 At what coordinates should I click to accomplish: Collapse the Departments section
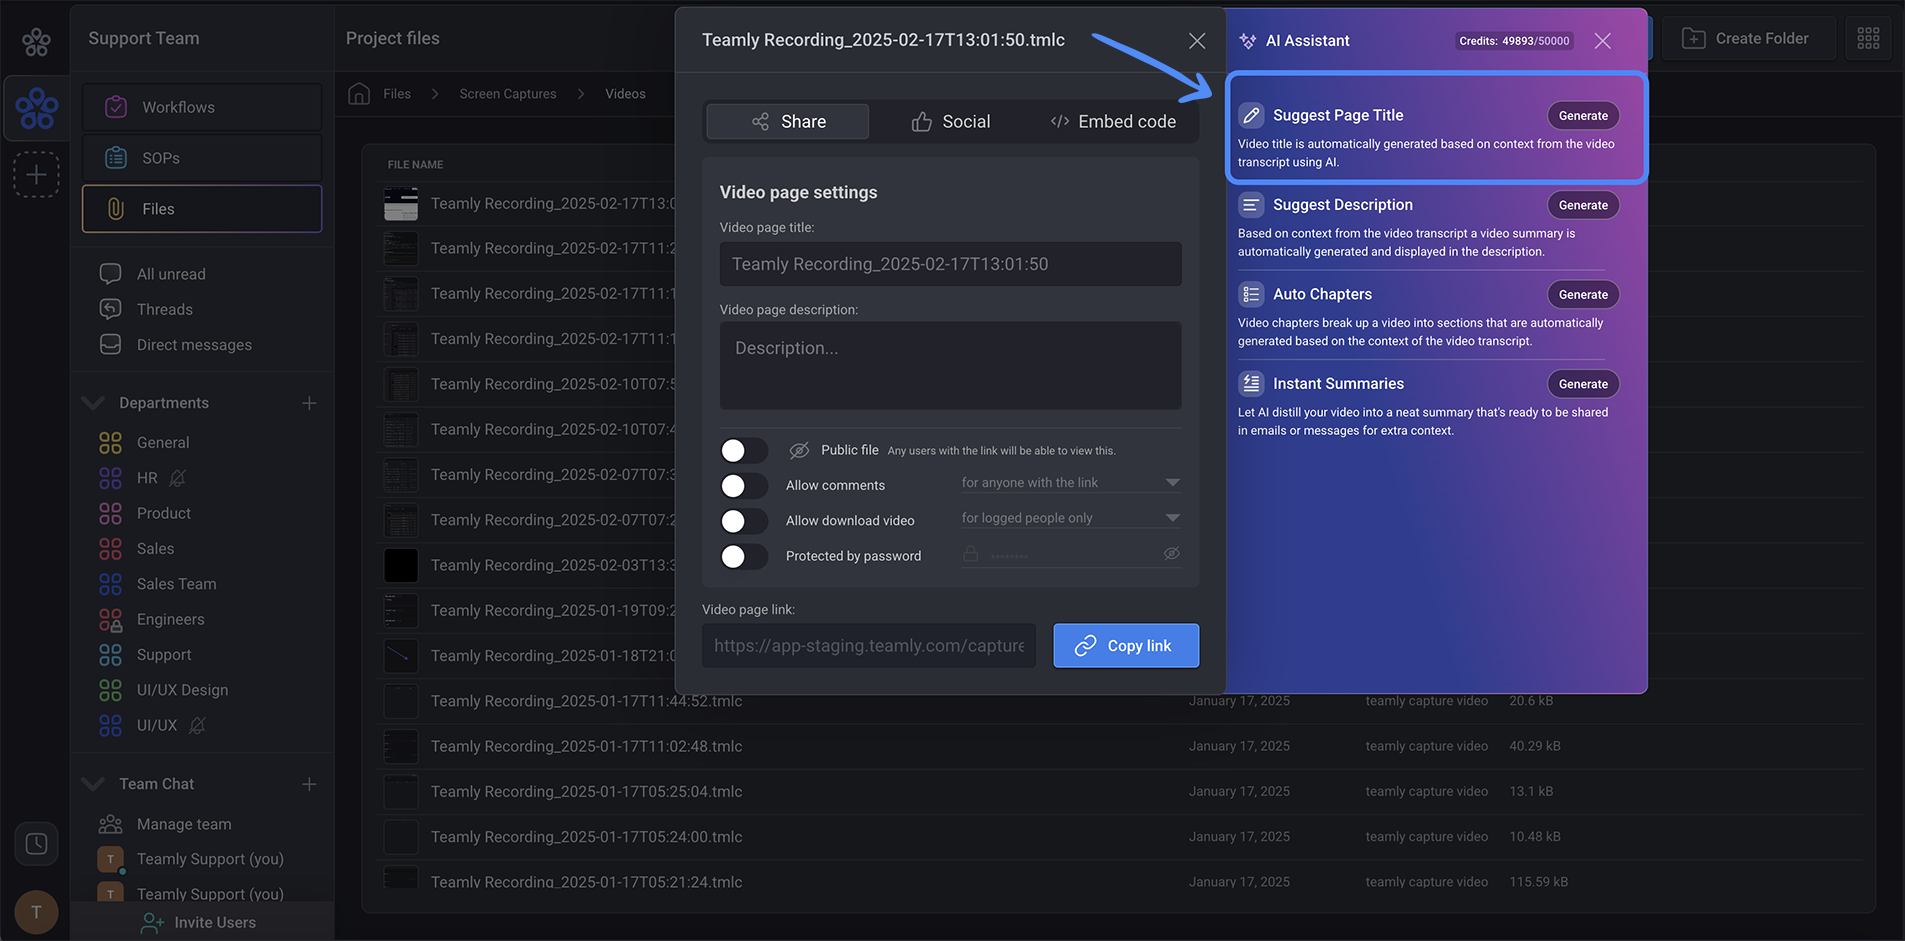(x=93, y=403)
